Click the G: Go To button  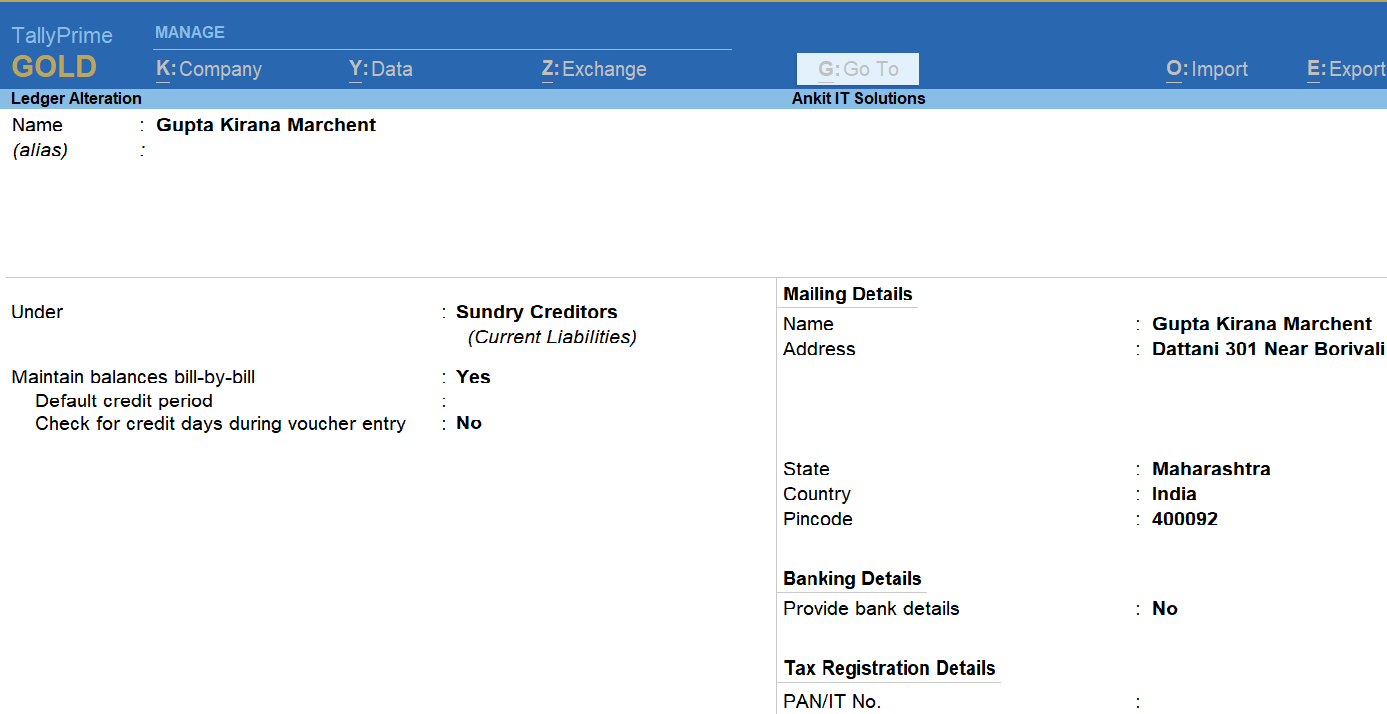pyautogui.click(x=858, y=69)
